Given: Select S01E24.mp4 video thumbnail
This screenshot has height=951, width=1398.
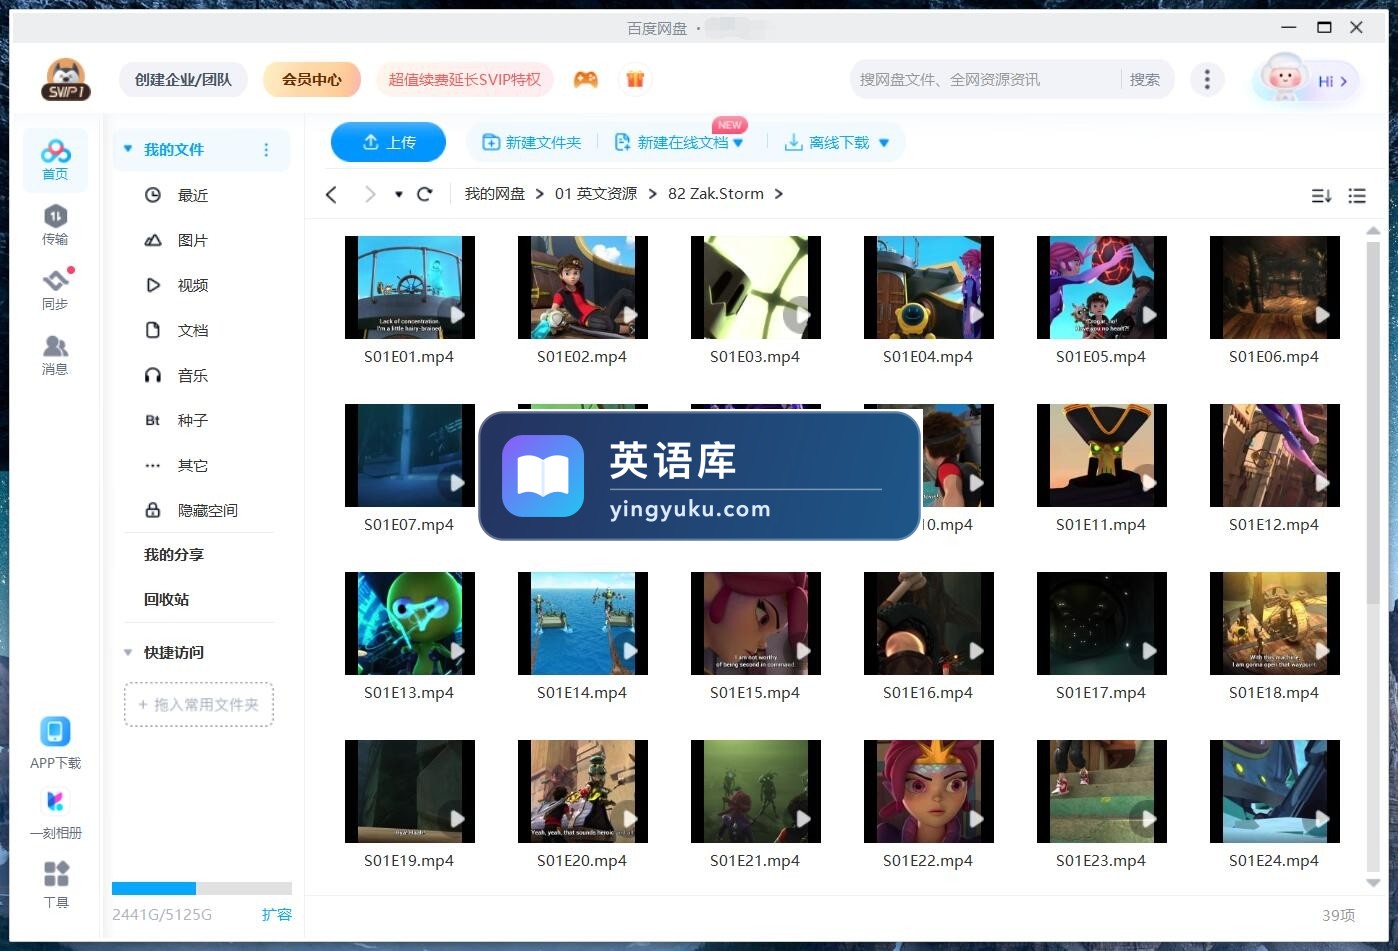Looking at the screenshot, I should tap(1274, 791).
